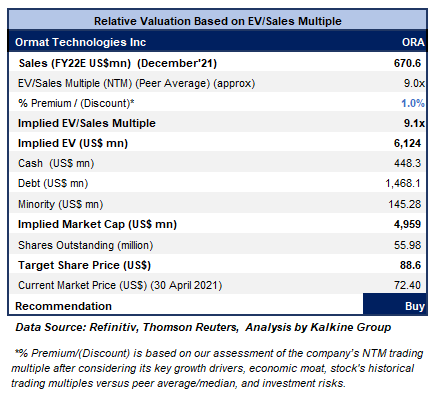Image resolution: width=436 pixels, height=406 pixels.
Task: Click the Implied EV/Sales Multiple 9.1x cell
Action: [x=414, y=123]
